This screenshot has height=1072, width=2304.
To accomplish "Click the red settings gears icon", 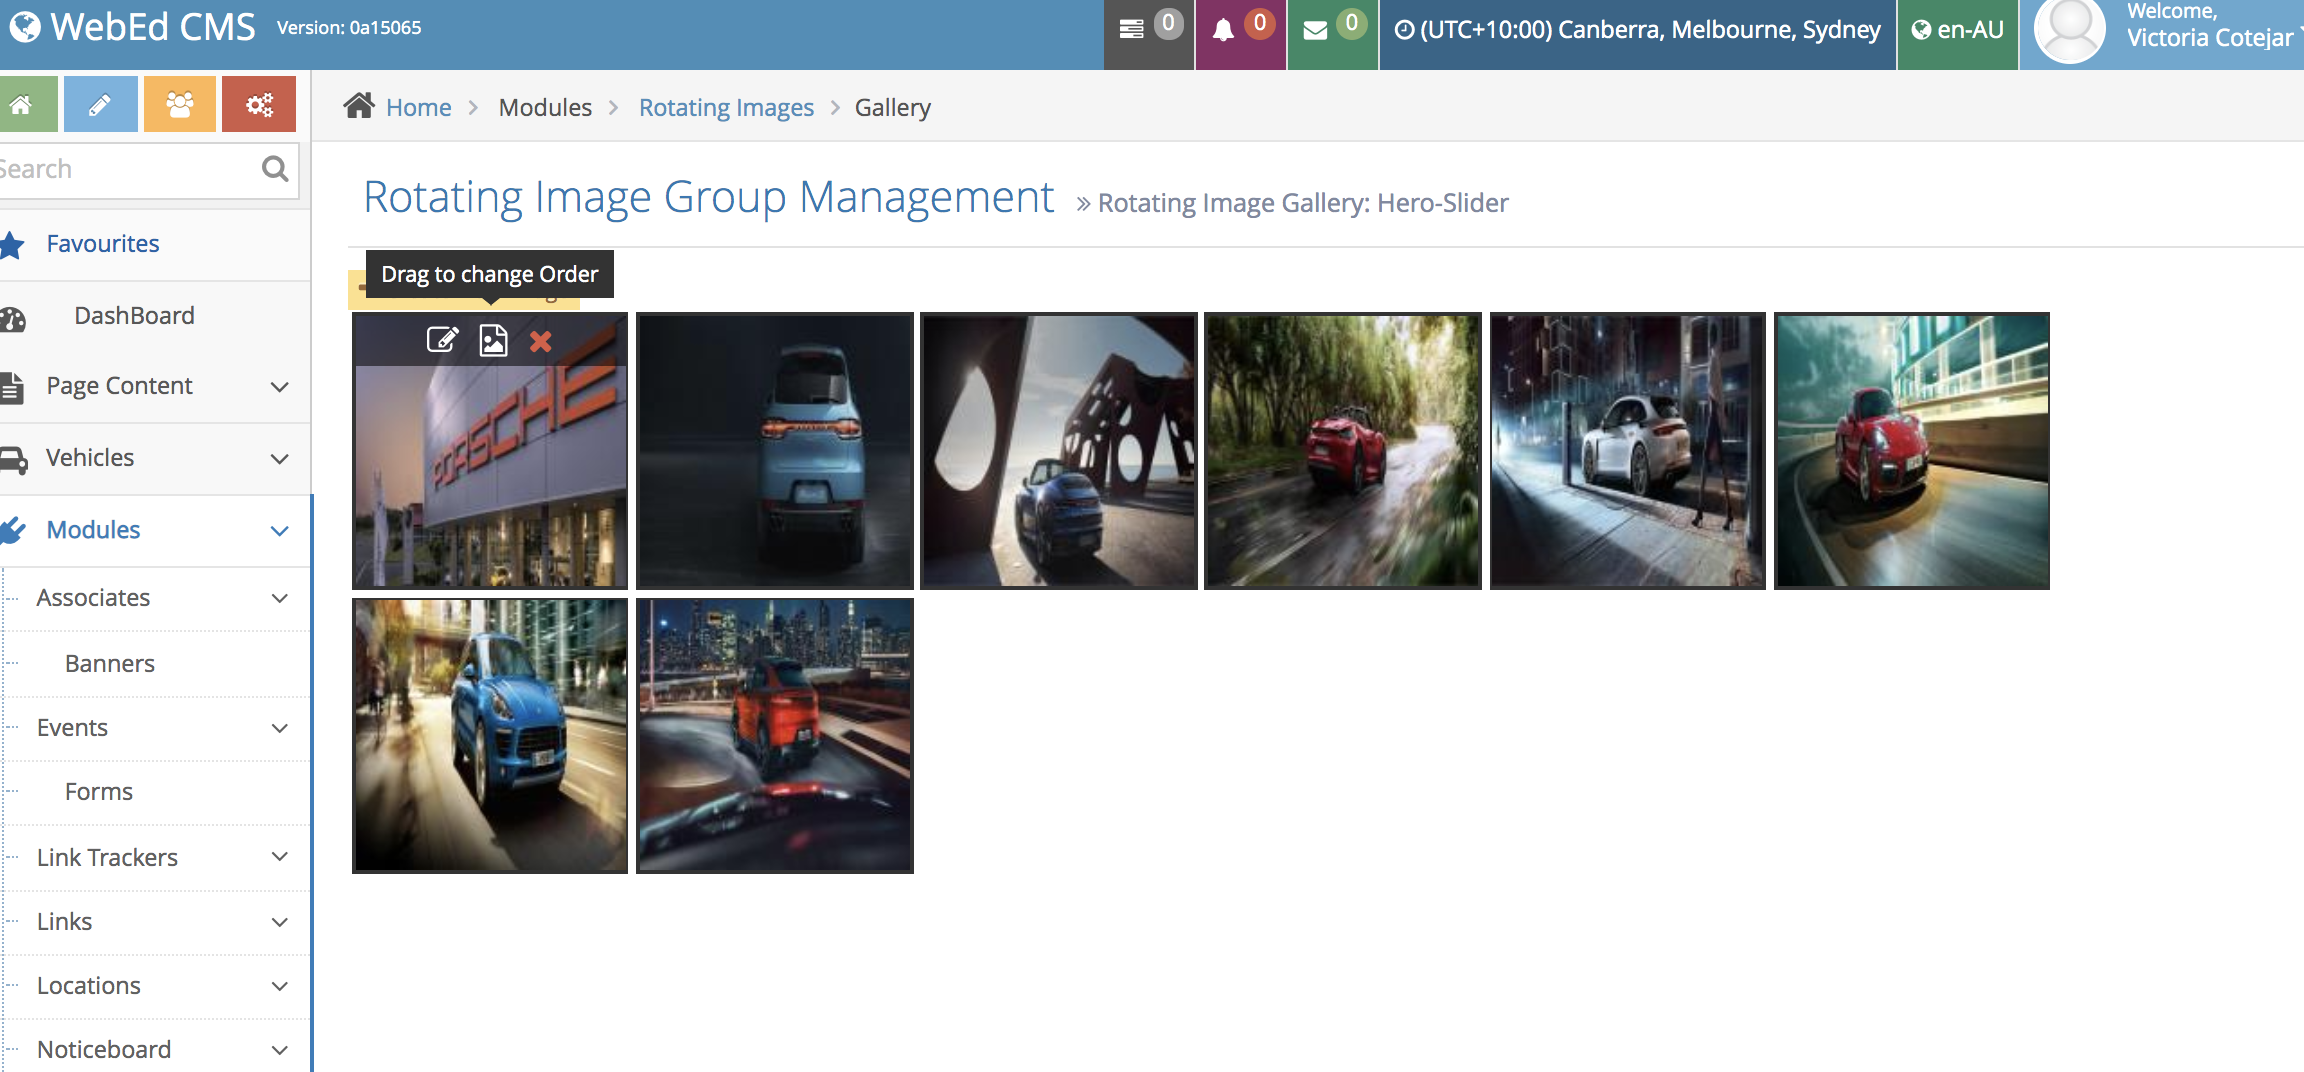I will coord(259,103).
